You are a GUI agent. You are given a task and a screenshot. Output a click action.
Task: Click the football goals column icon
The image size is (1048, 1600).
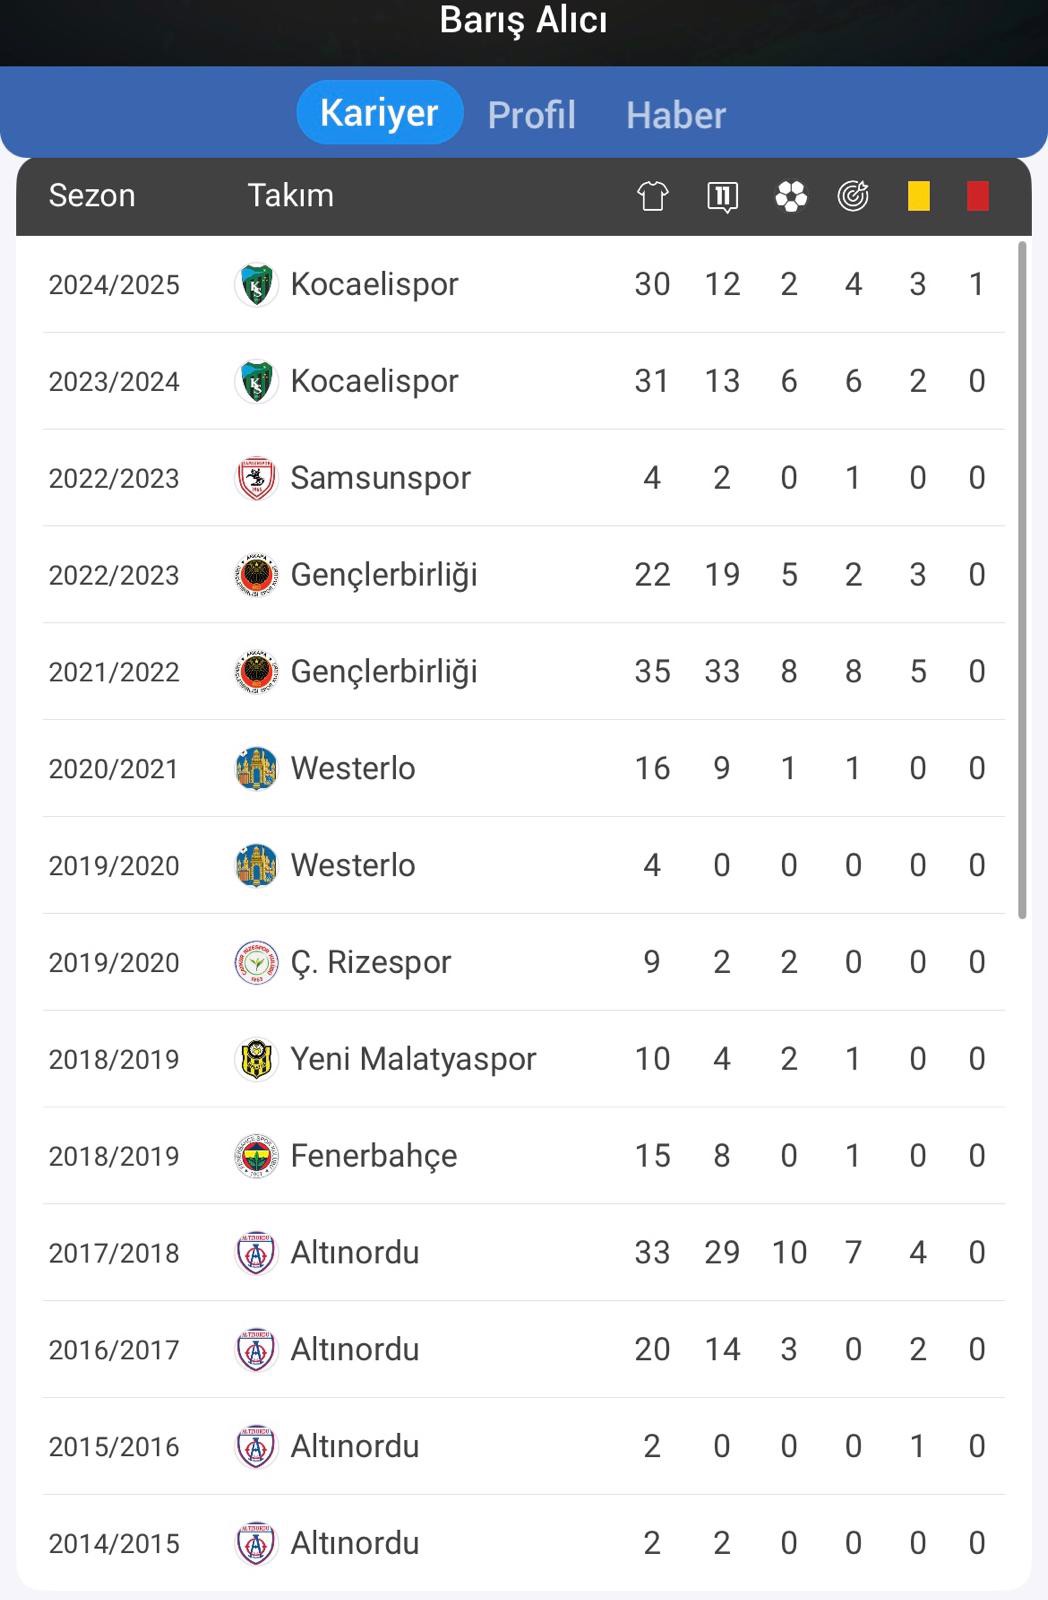[790, 196]
